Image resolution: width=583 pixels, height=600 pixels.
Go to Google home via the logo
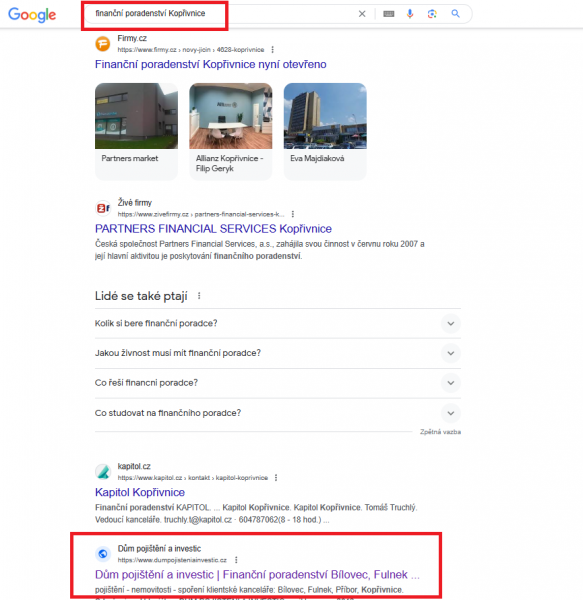coord(32,15)
